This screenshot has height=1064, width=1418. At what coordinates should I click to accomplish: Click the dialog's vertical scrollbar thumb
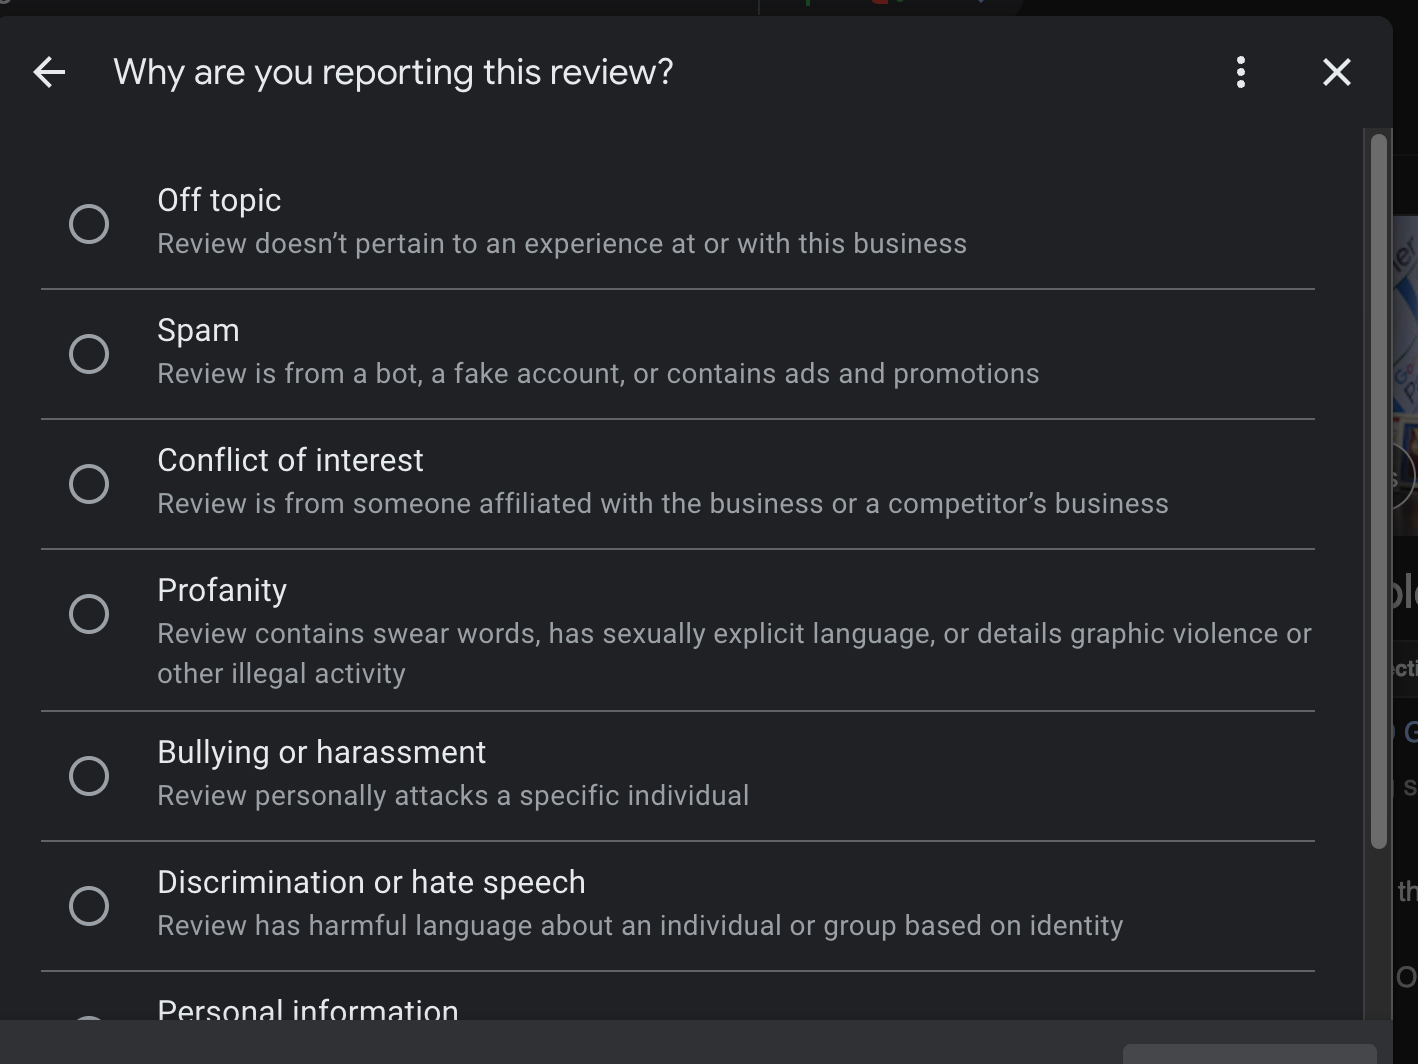1379,491
